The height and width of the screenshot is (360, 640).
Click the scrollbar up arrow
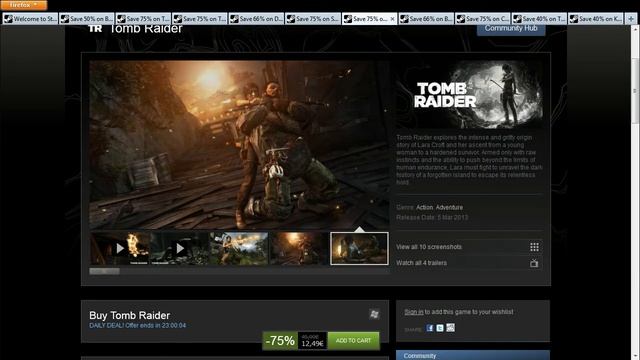point(635,29)
